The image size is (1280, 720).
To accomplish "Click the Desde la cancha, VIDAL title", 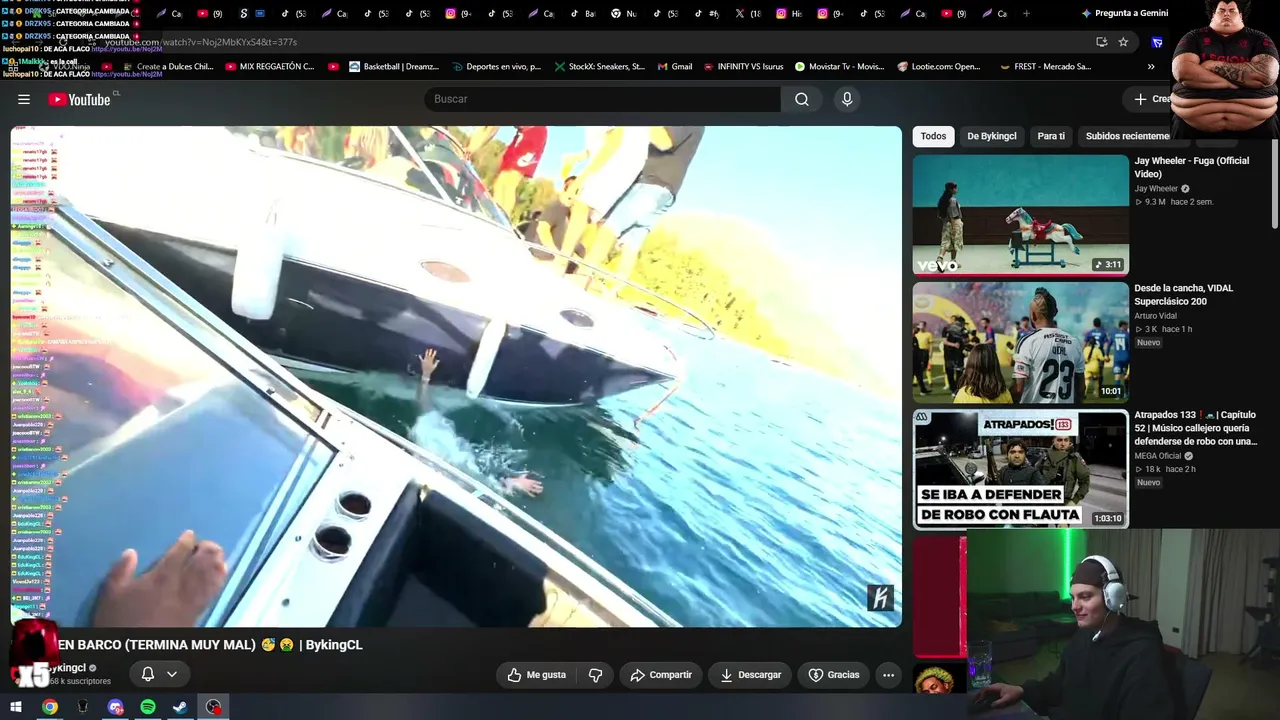I will click(x=1183, y=295).
